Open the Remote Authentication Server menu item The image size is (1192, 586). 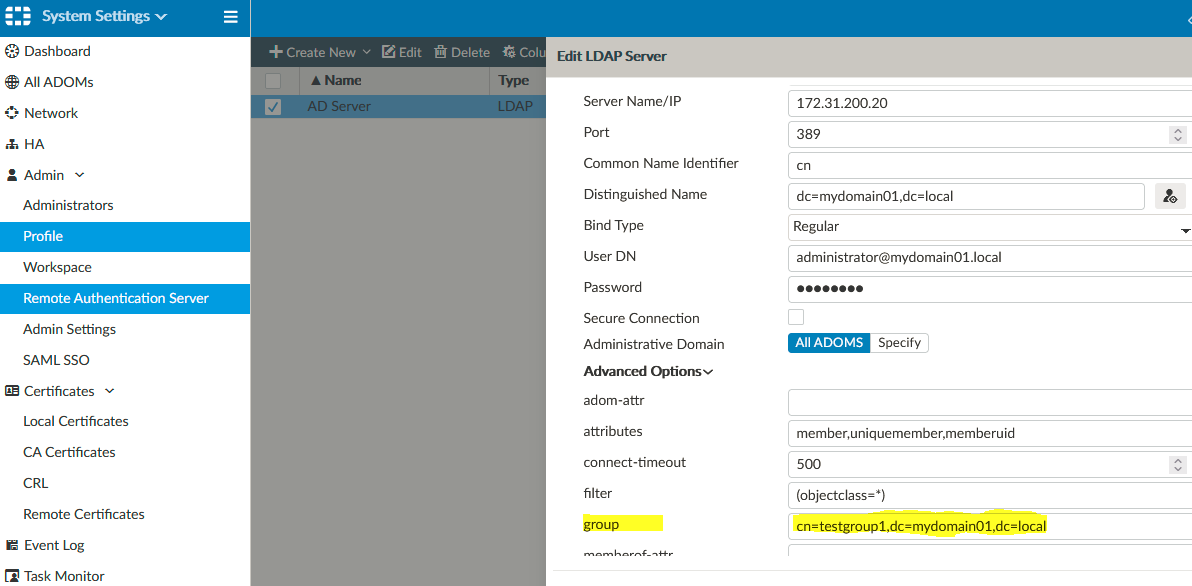pos(116,298)
